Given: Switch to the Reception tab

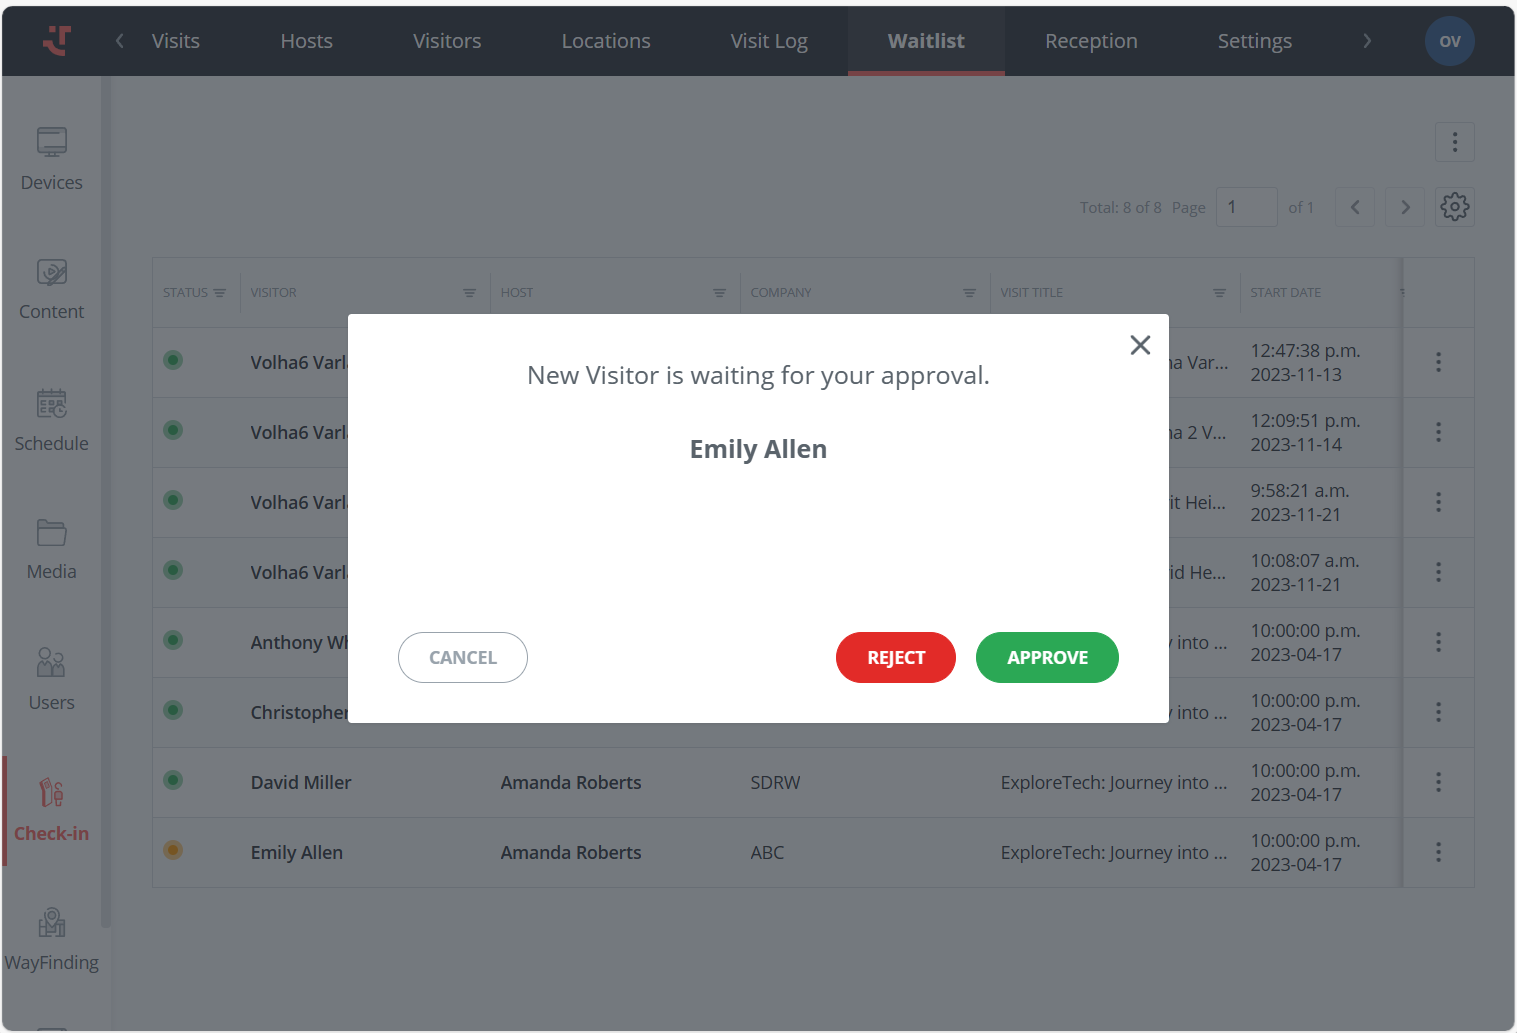Looking at the screenshot, I should click(1091, 41).
